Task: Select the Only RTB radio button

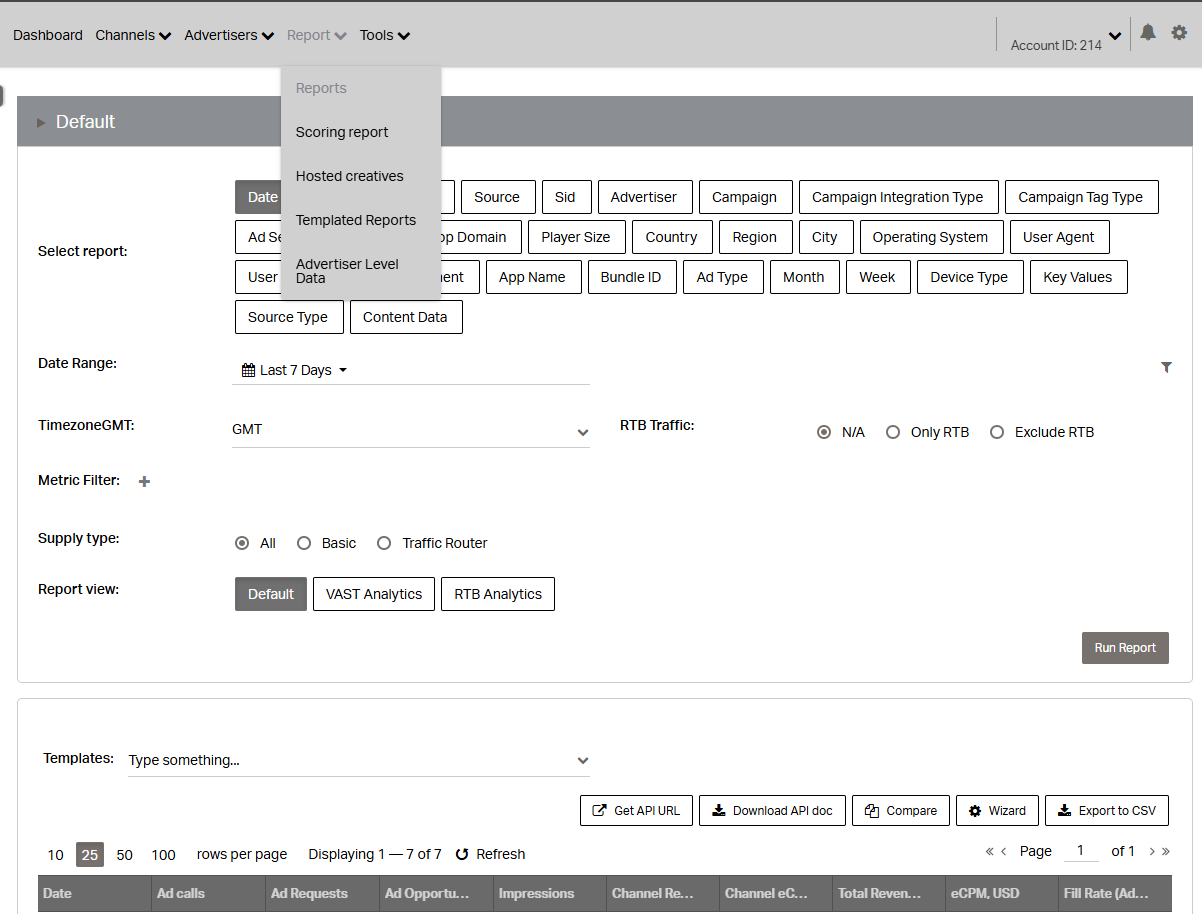Action: pyautogui.click(x=893, y=432)
